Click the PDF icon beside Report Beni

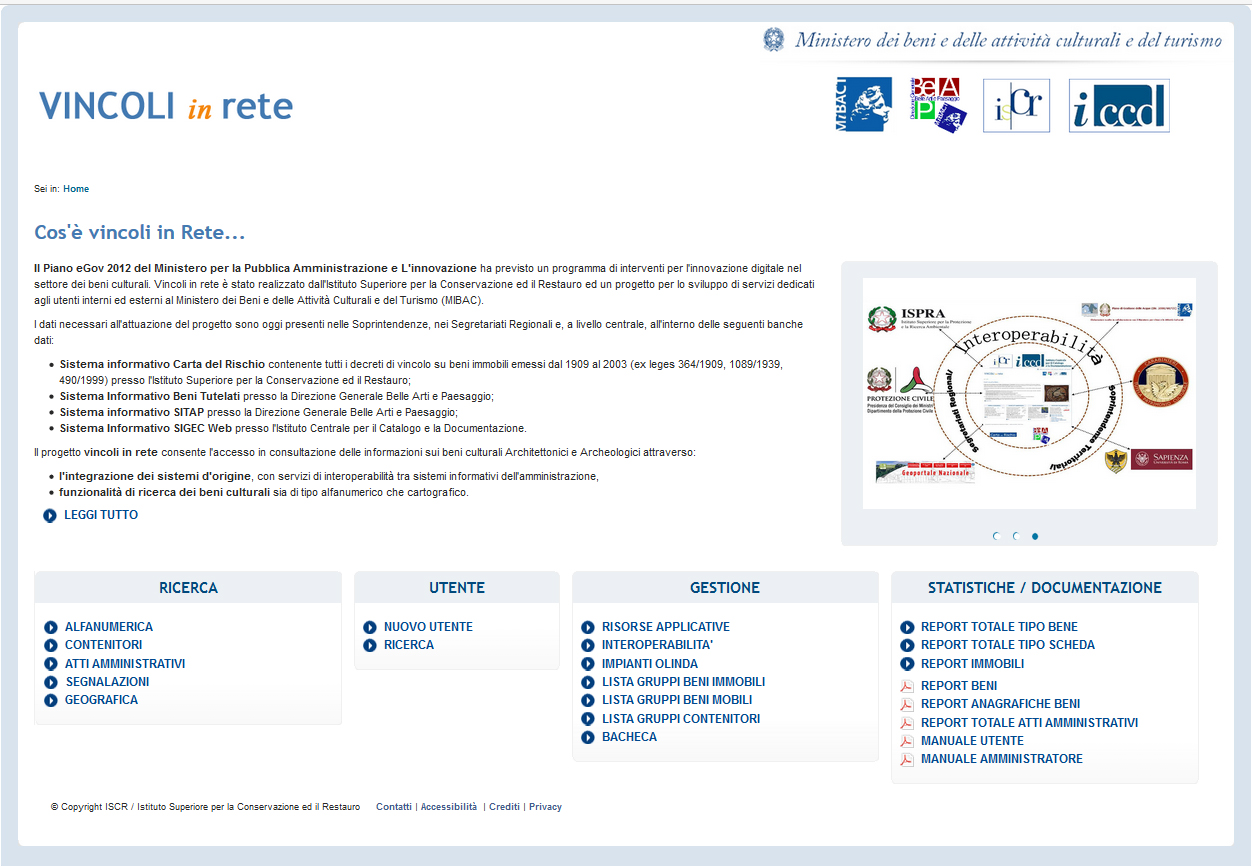coord(907,686)
